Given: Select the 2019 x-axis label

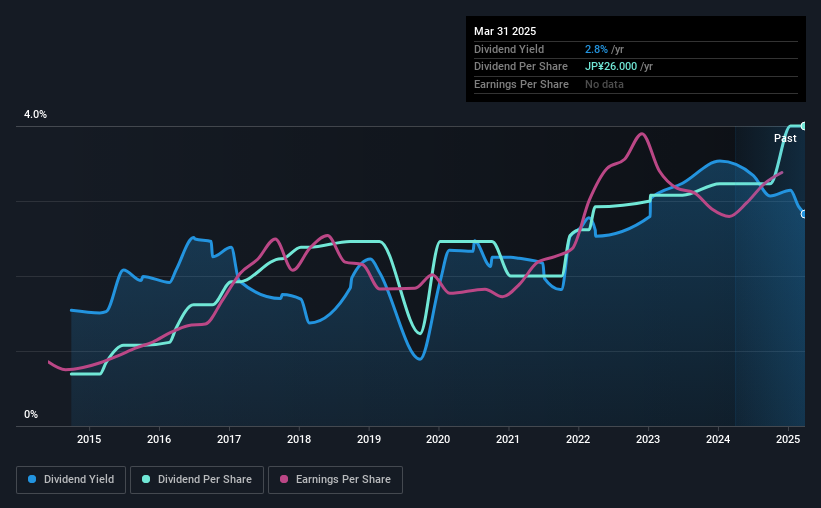Looking at the screenshot, I should pos(369,439).
